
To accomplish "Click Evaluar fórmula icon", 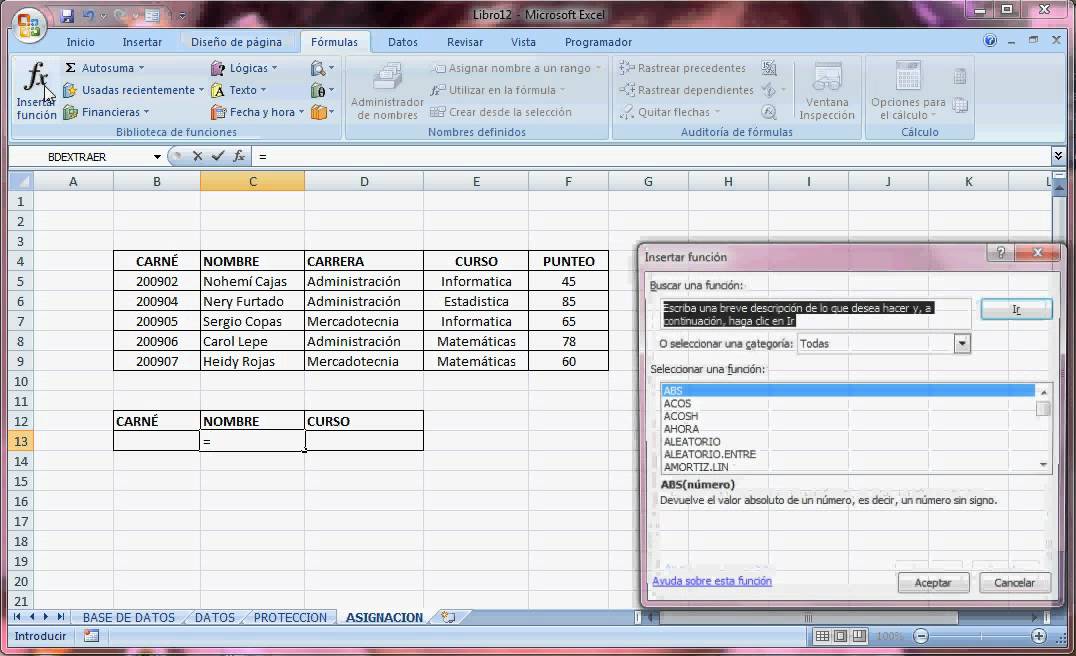I will tap(769, 112).
